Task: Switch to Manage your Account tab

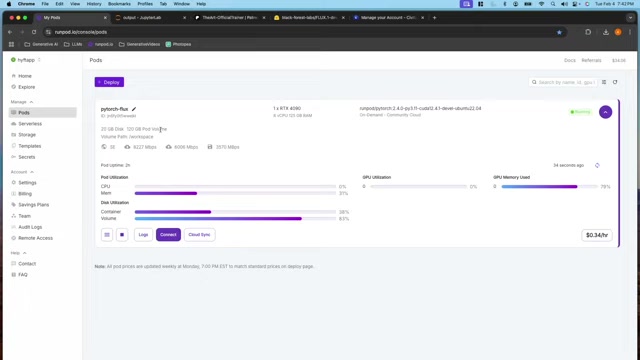Action: tap(388, 18)
